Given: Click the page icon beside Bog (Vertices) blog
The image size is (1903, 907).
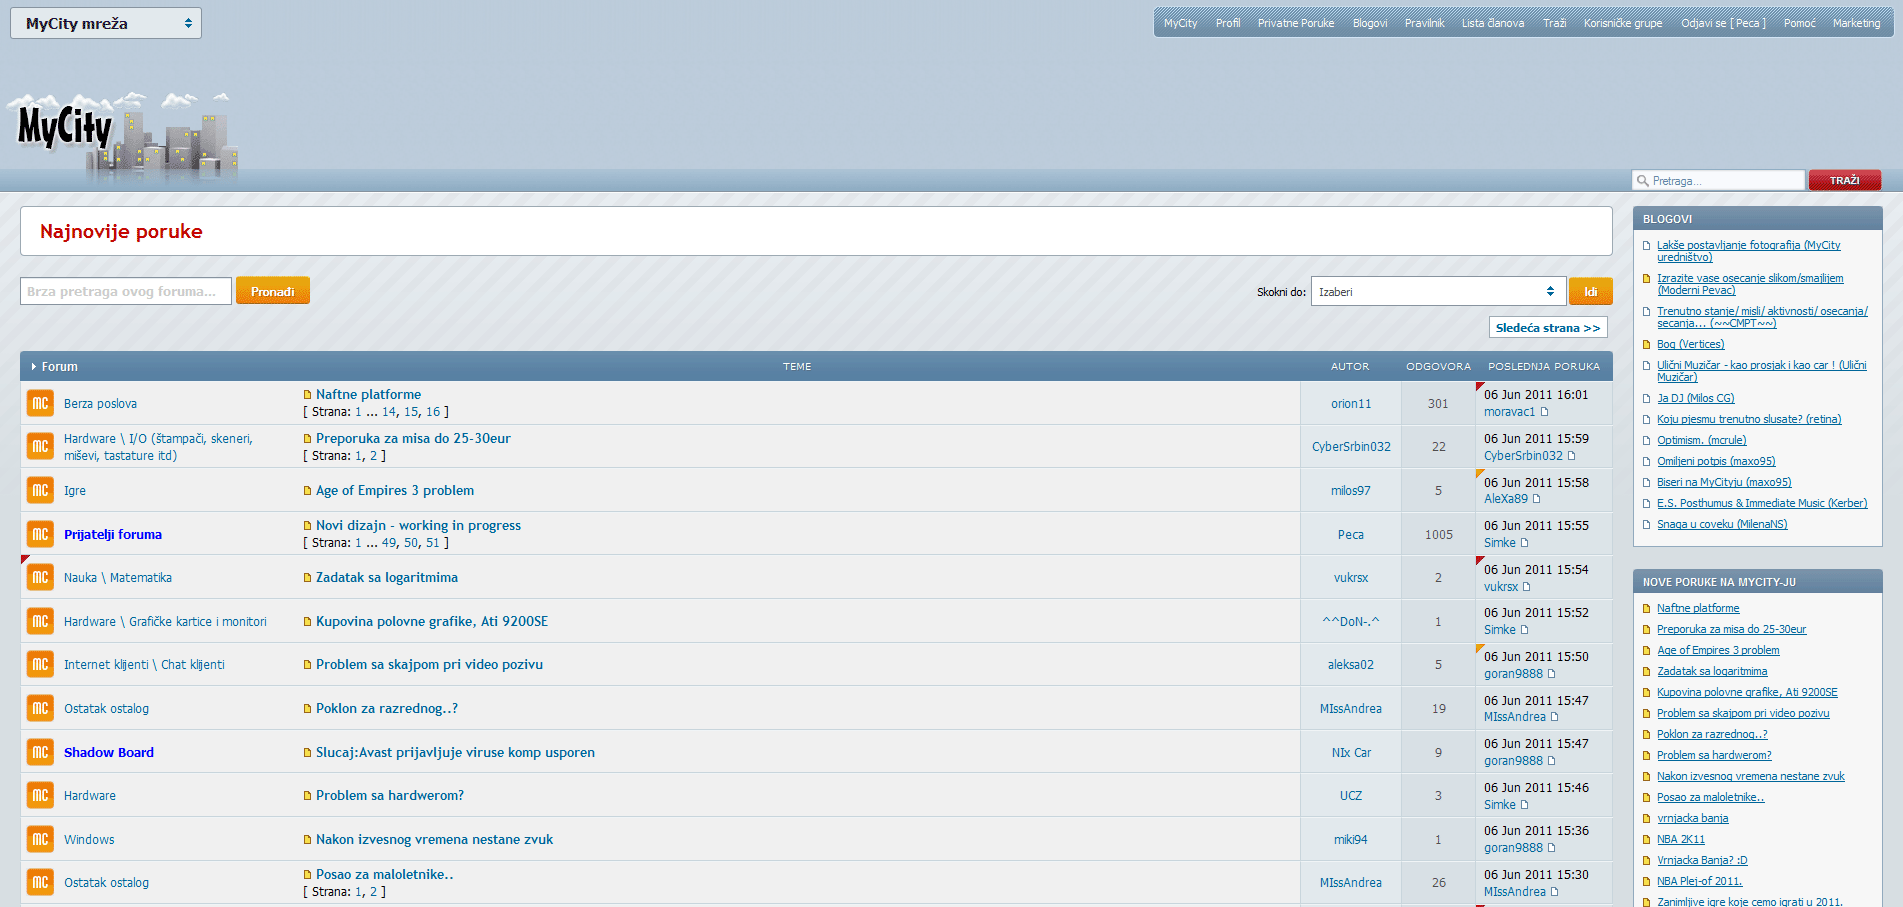Looking at the screenshot, I should (1647, 345).
